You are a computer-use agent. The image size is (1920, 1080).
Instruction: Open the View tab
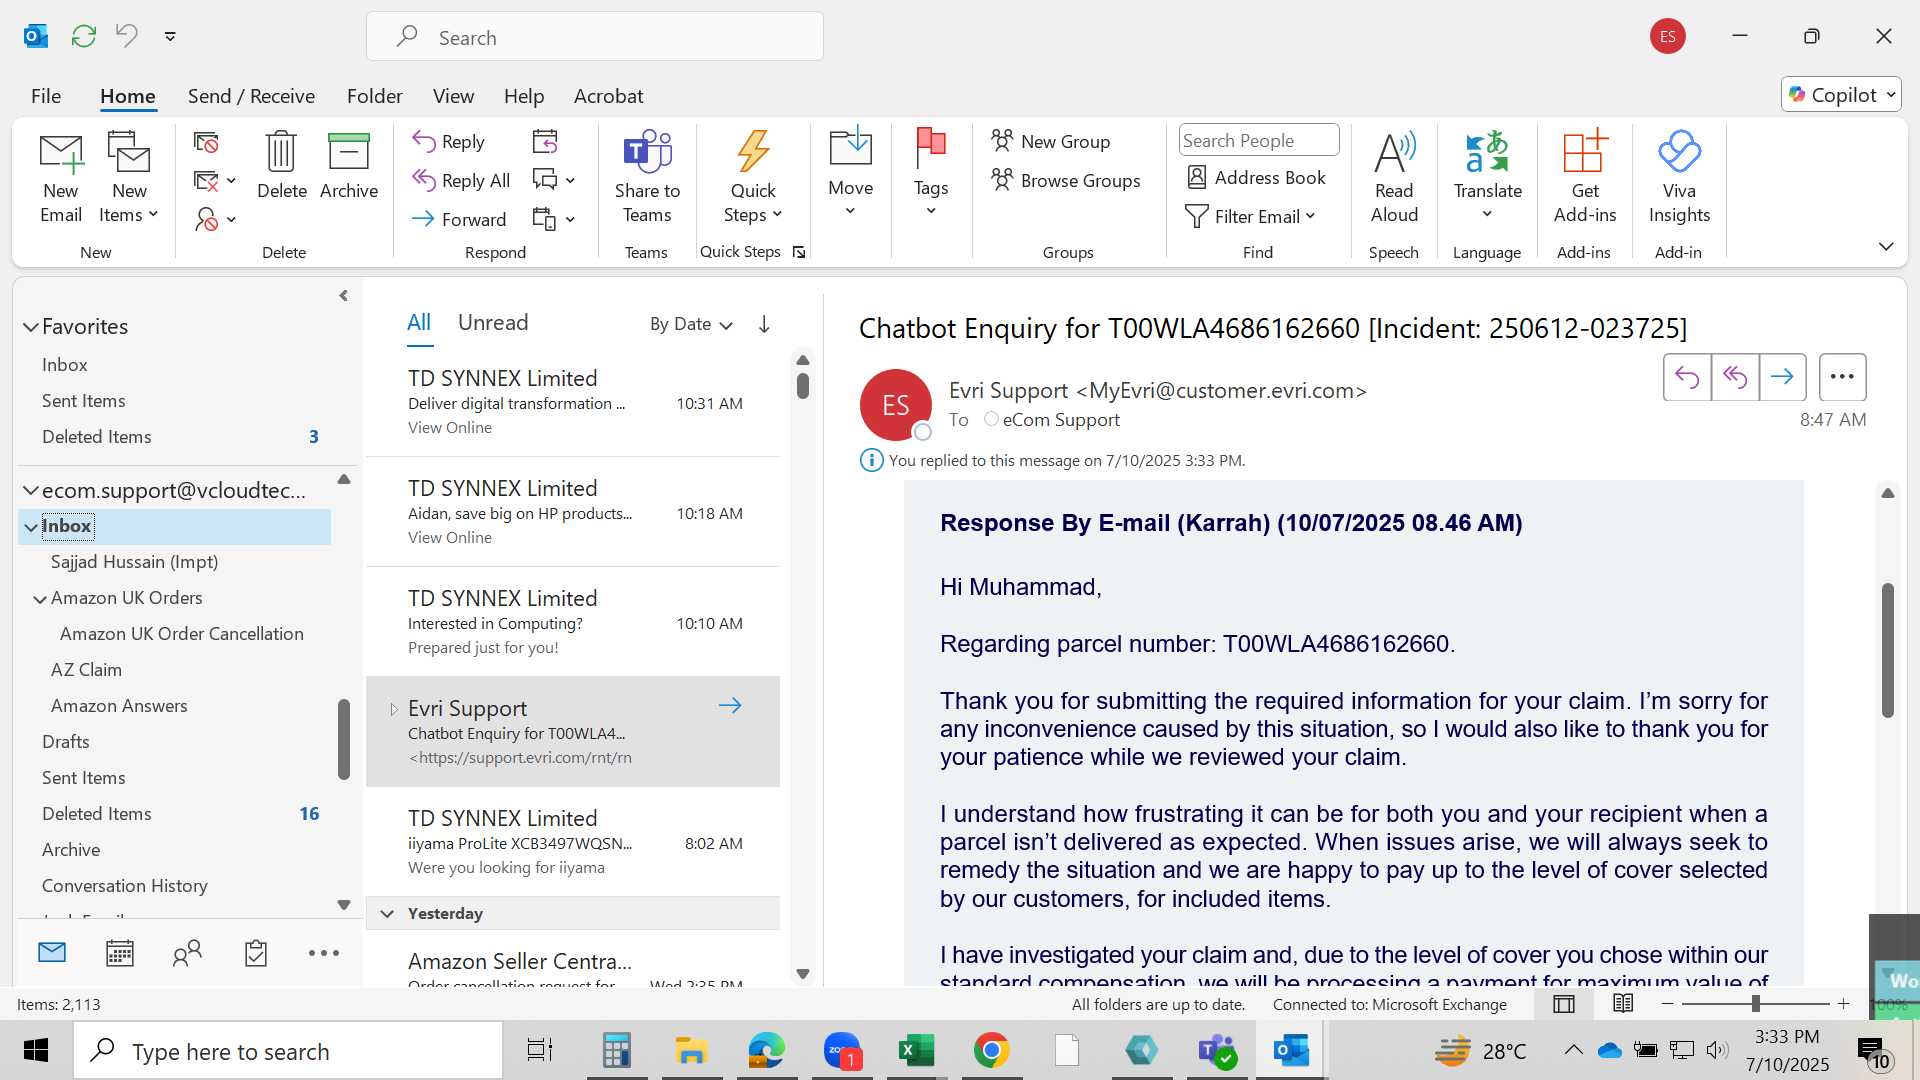pos(453,96)
